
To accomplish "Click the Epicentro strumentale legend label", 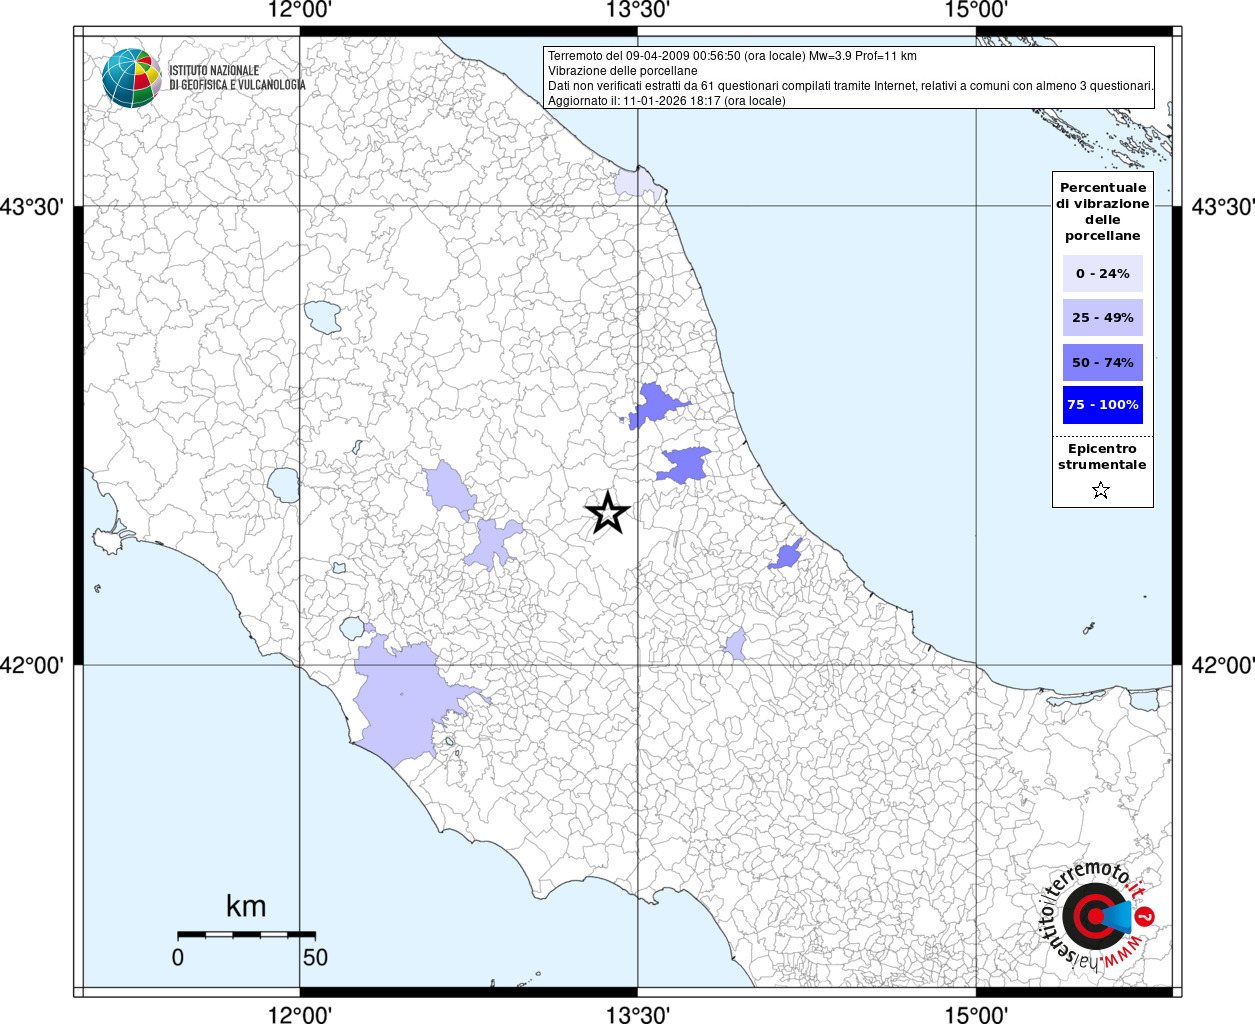I will (1102, 457).
